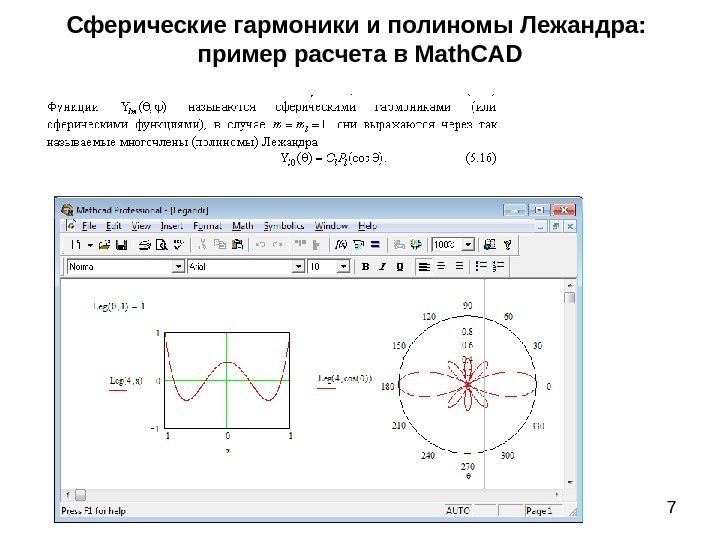The image size is (720, 540).
Task: Click the Help question mark icon
Action: (x=507, y=245)
